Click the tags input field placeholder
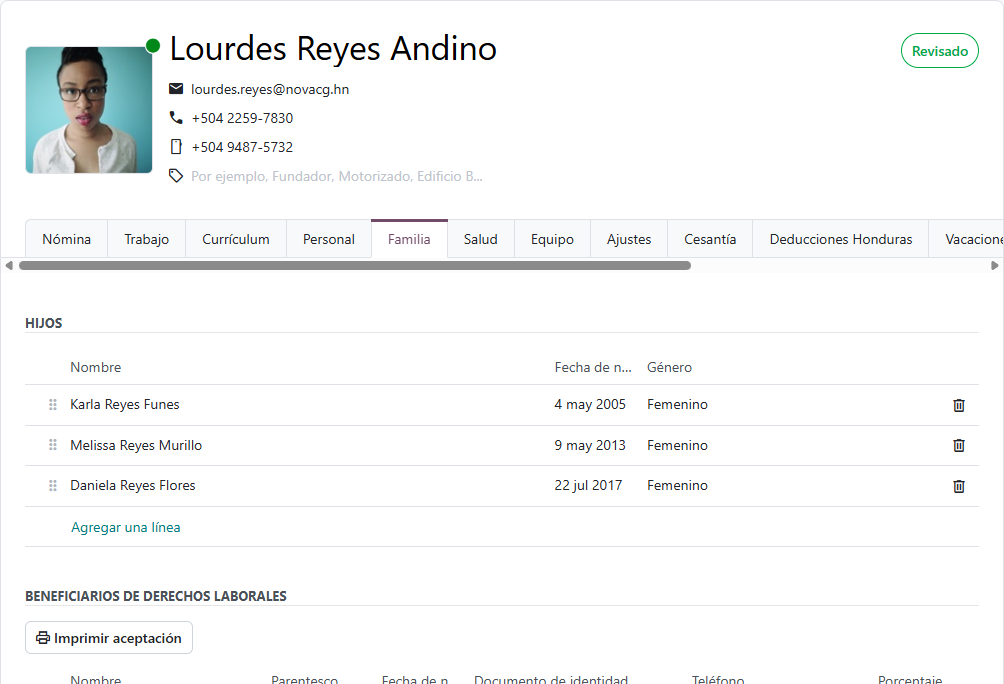The height and width of the screenshot is (684, 1004). tap(337, 176)
